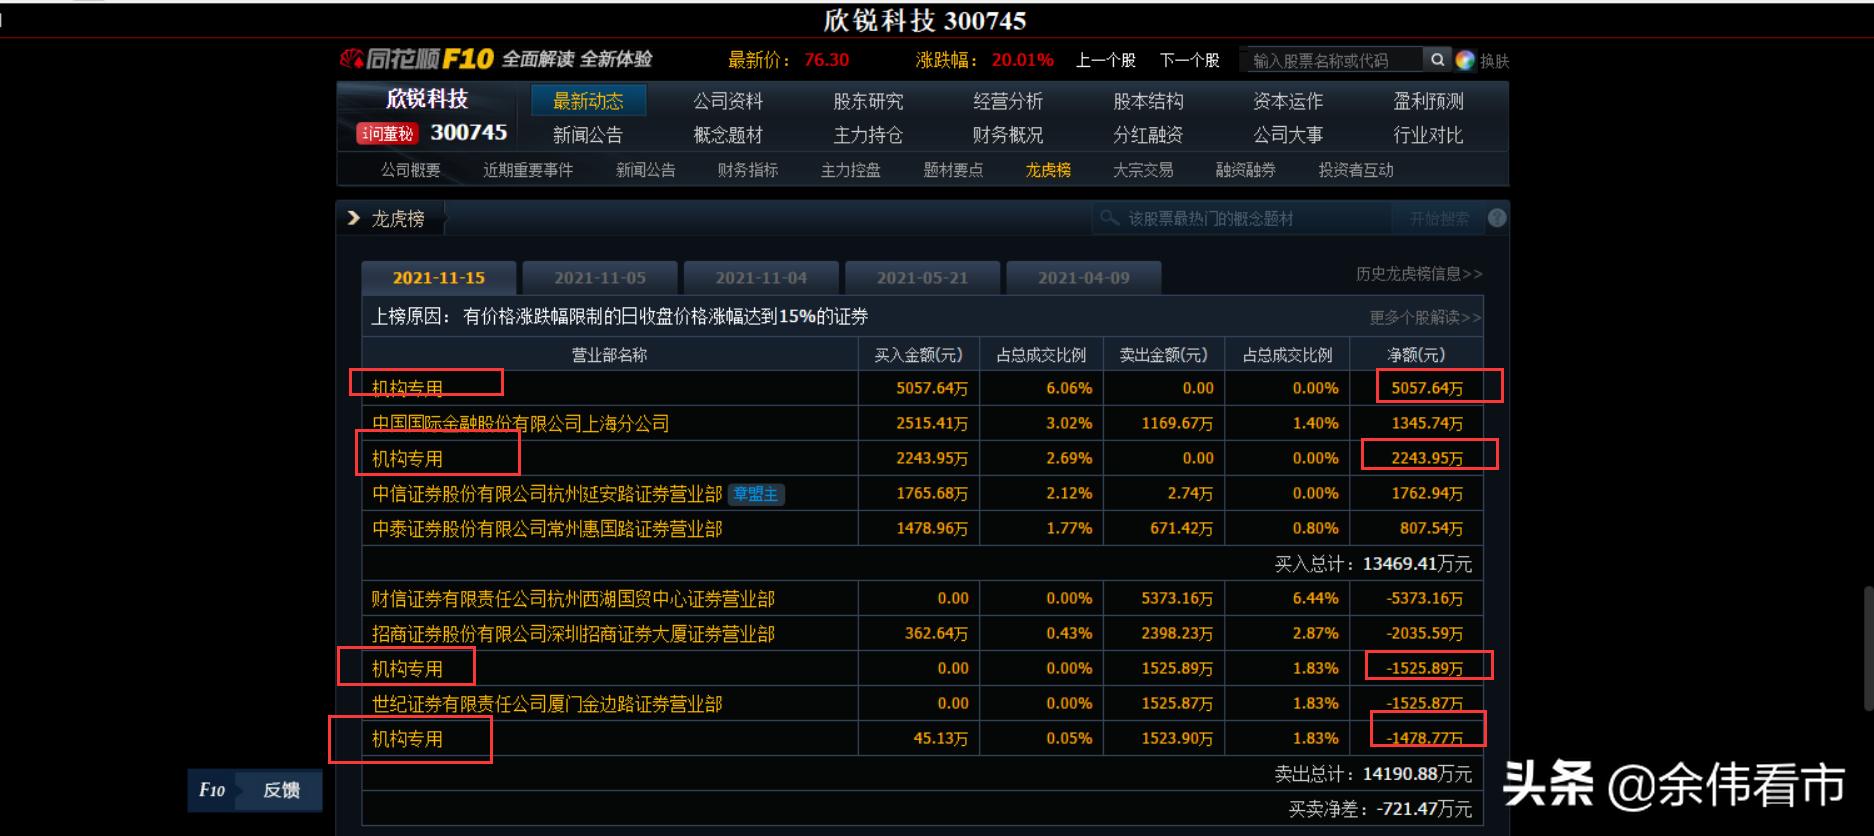
Task: Switch to the 2021-11-05 date tab
Action: coord(600,278)
